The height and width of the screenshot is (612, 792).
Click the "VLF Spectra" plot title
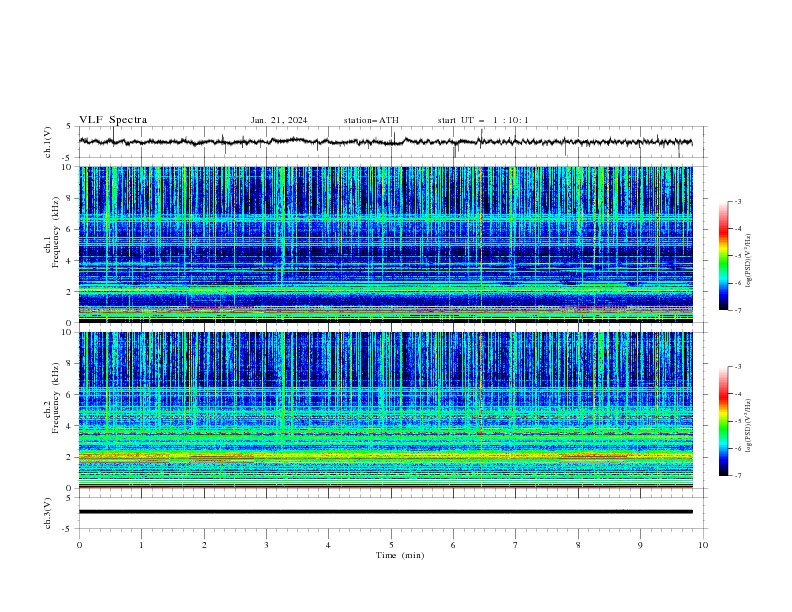[113, 120]
